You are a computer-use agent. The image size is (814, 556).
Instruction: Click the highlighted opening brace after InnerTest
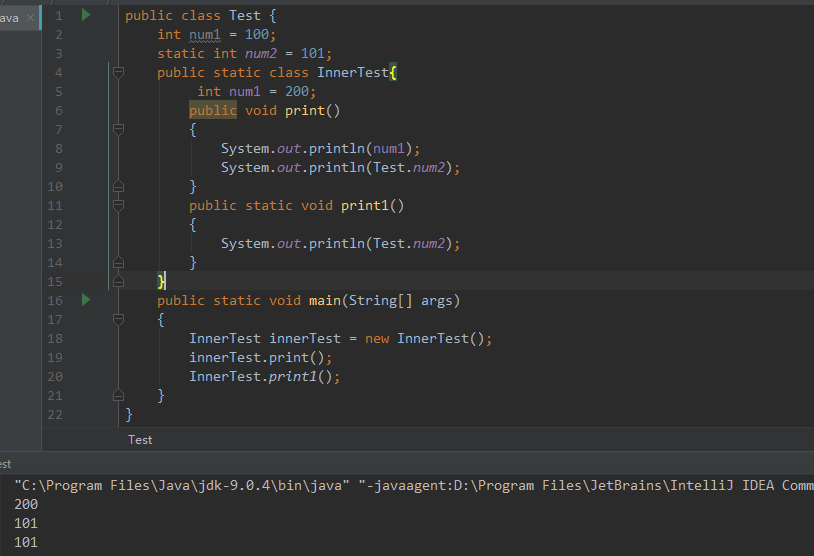point(393,73)
